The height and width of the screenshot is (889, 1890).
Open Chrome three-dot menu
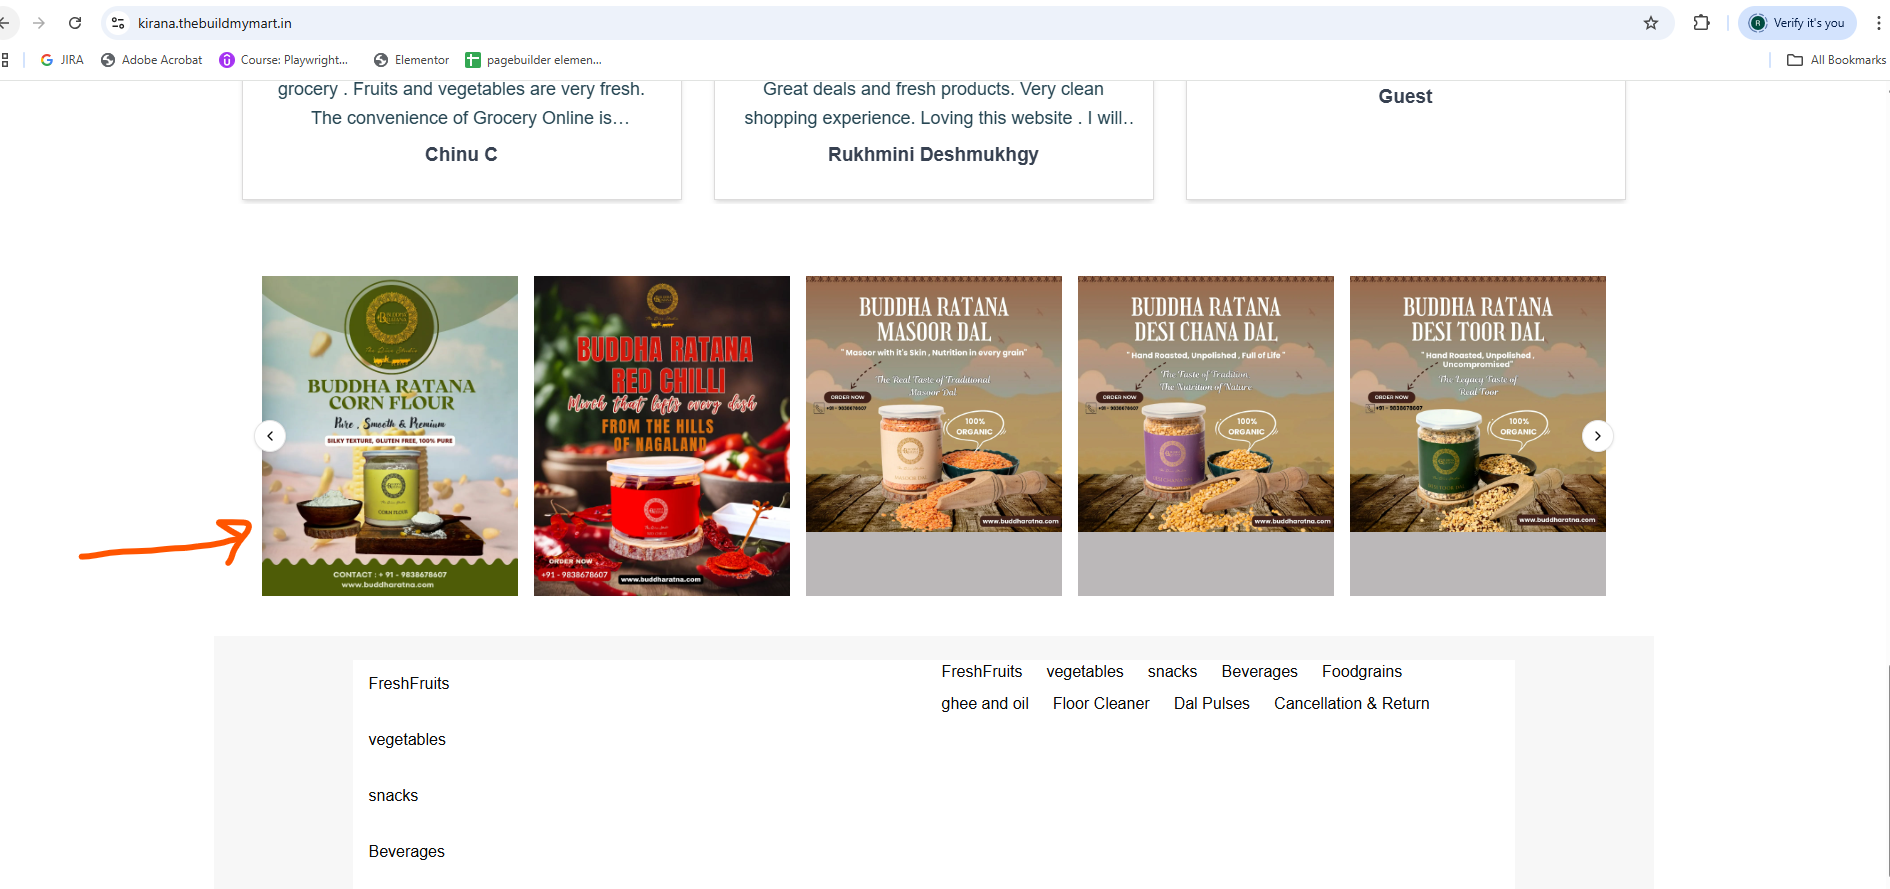[x=1879, y=23]
